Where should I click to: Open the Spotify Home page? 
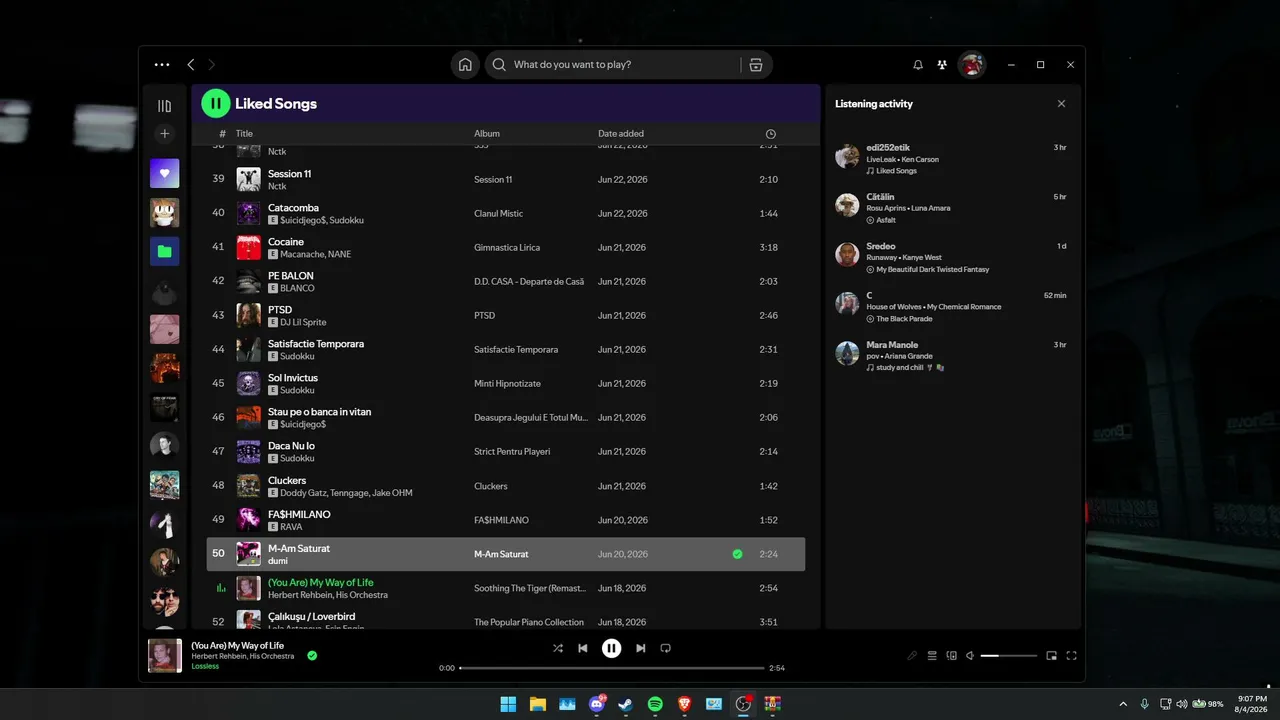tap(465, 64)
